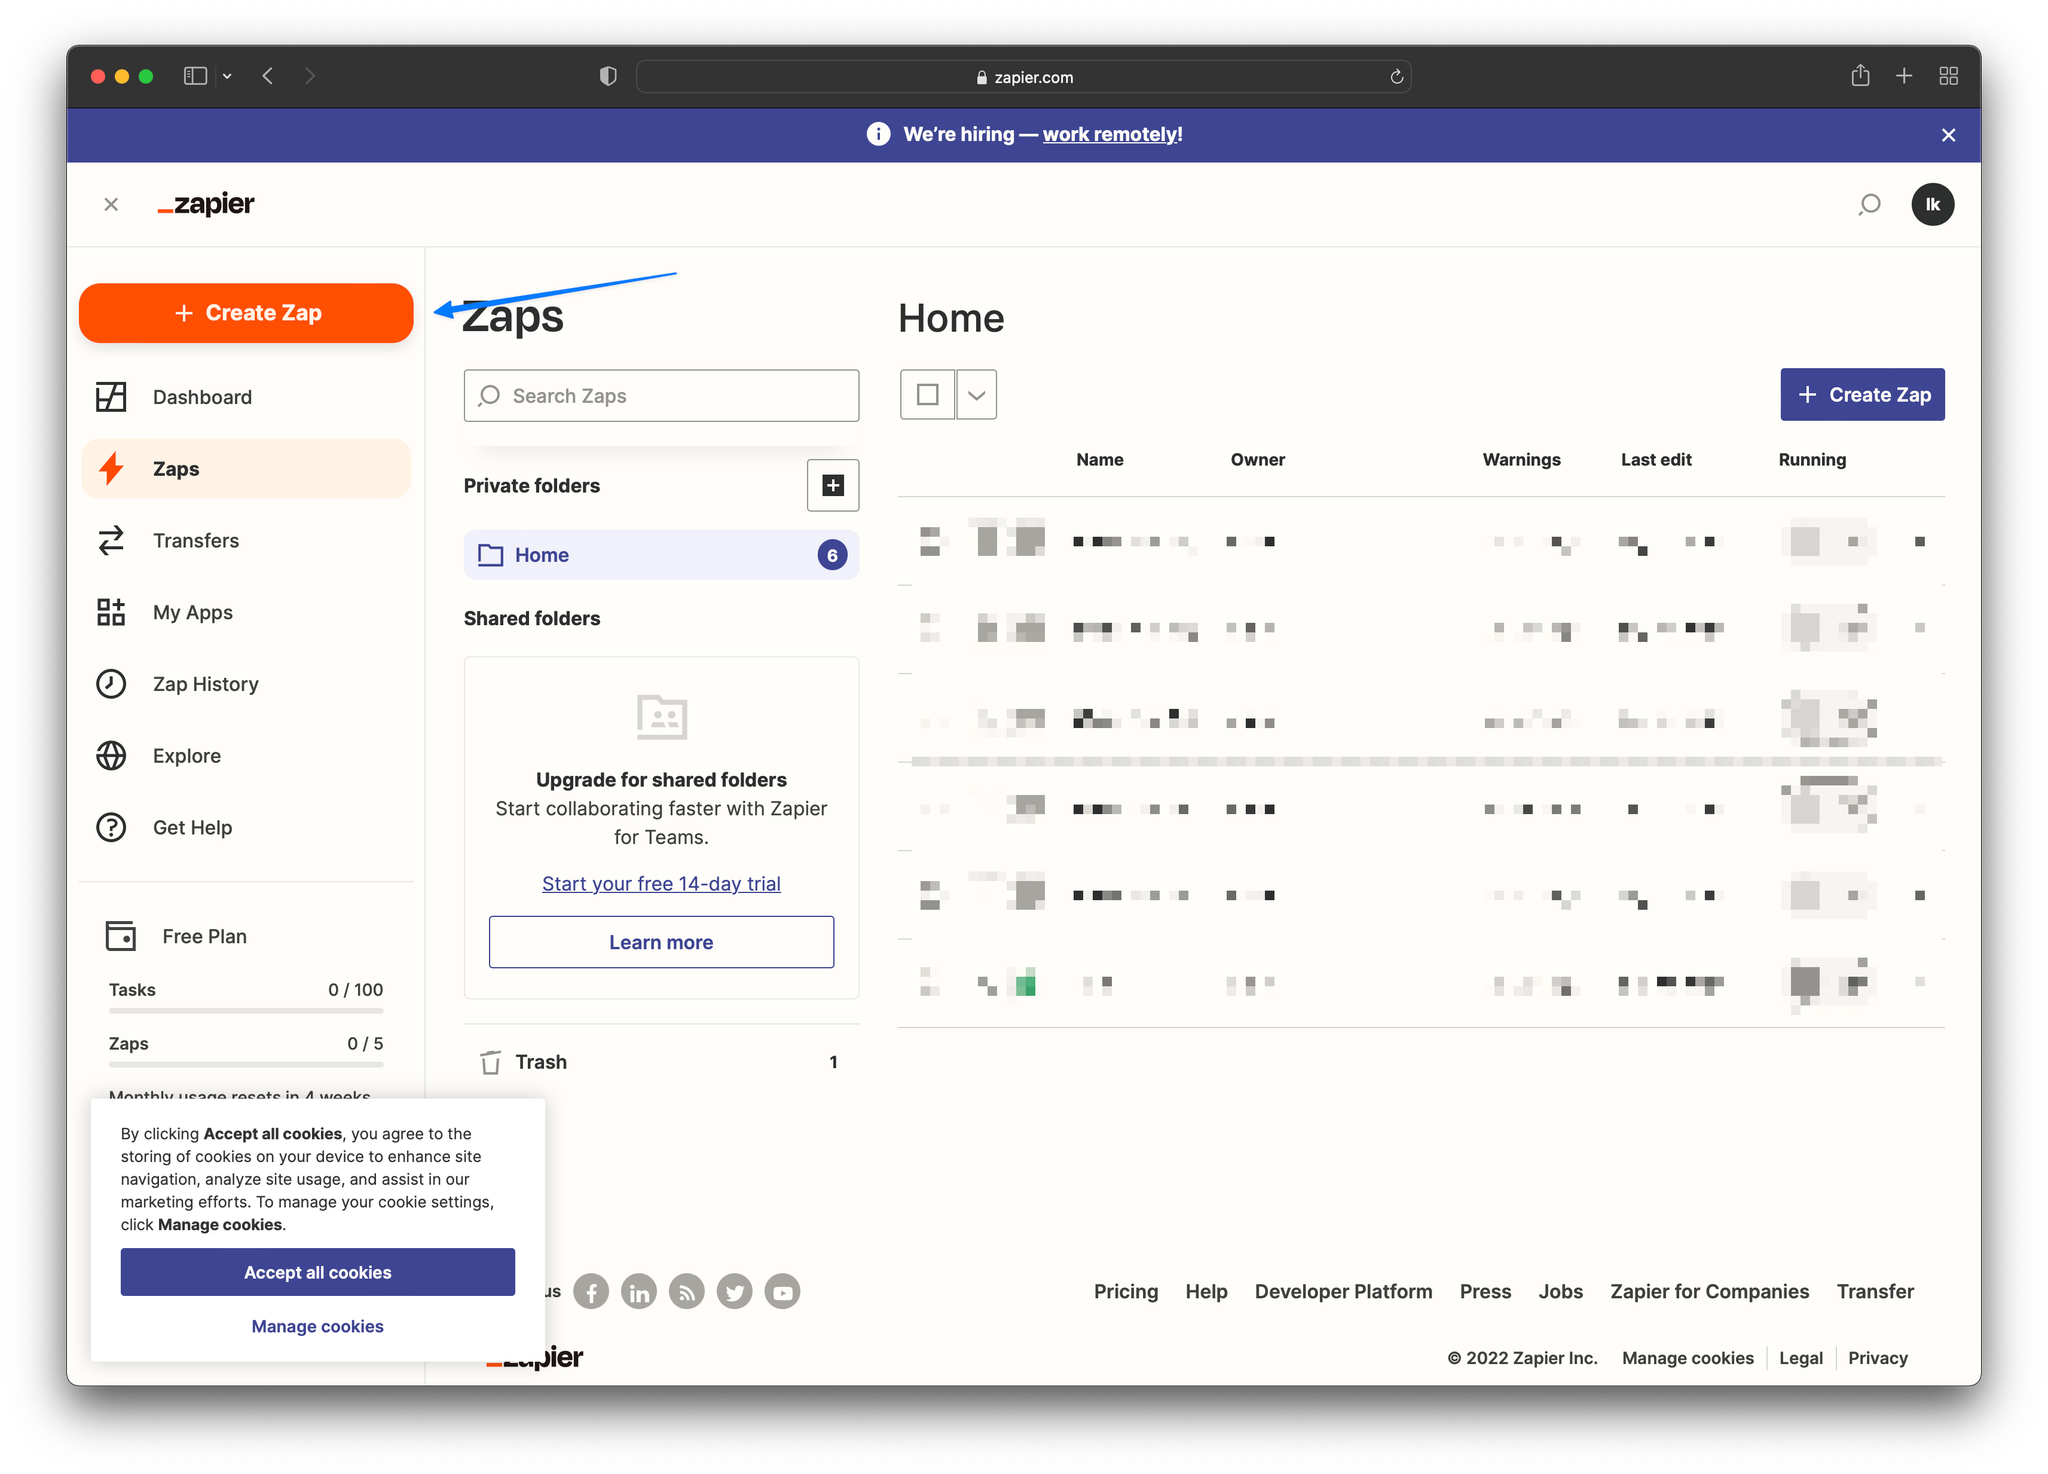Click the orange Create Zap button
2048x1474 pixels.
click(246, 313)
